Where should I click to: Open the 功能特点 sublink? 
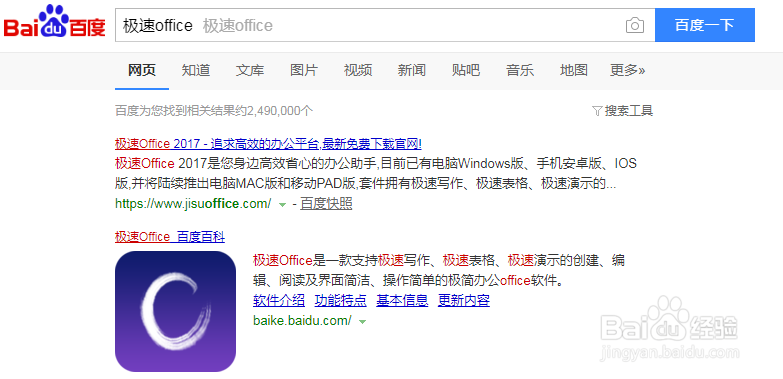pos(341,301)
